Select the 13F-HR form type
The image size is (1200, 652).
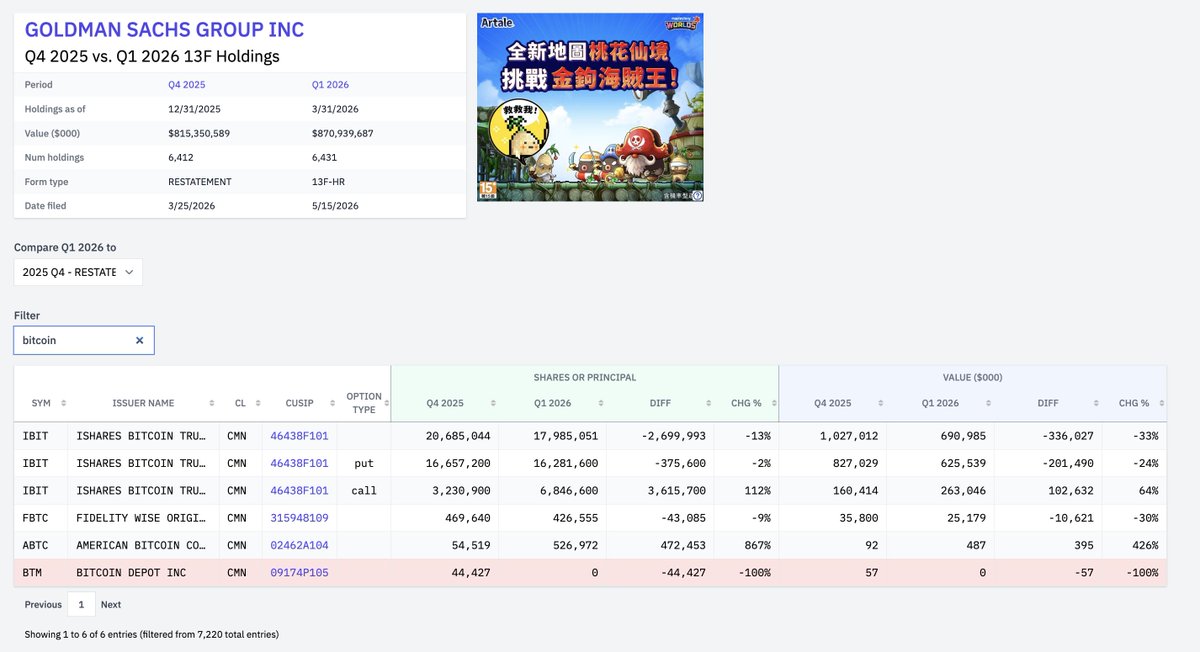329,182
